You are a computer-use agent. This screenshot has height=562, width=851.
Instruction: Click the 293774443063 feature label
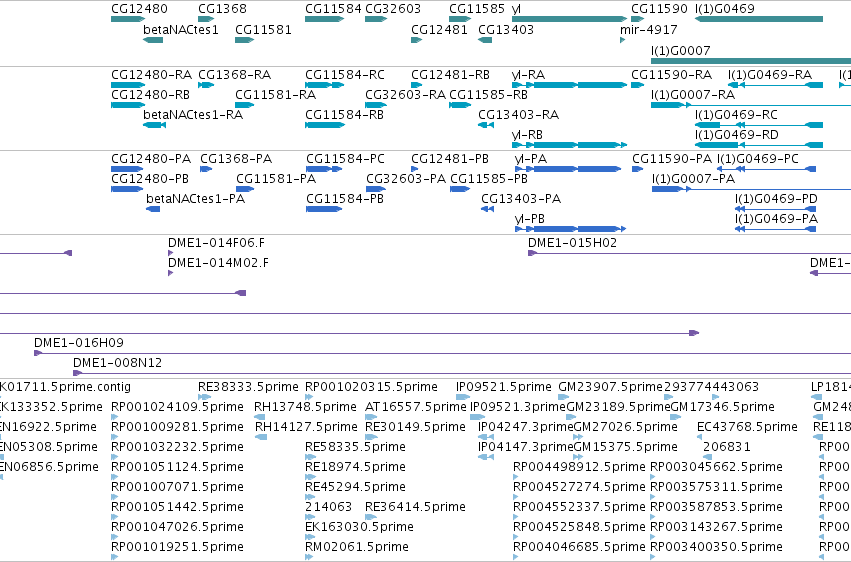click(x=711, y=387)
